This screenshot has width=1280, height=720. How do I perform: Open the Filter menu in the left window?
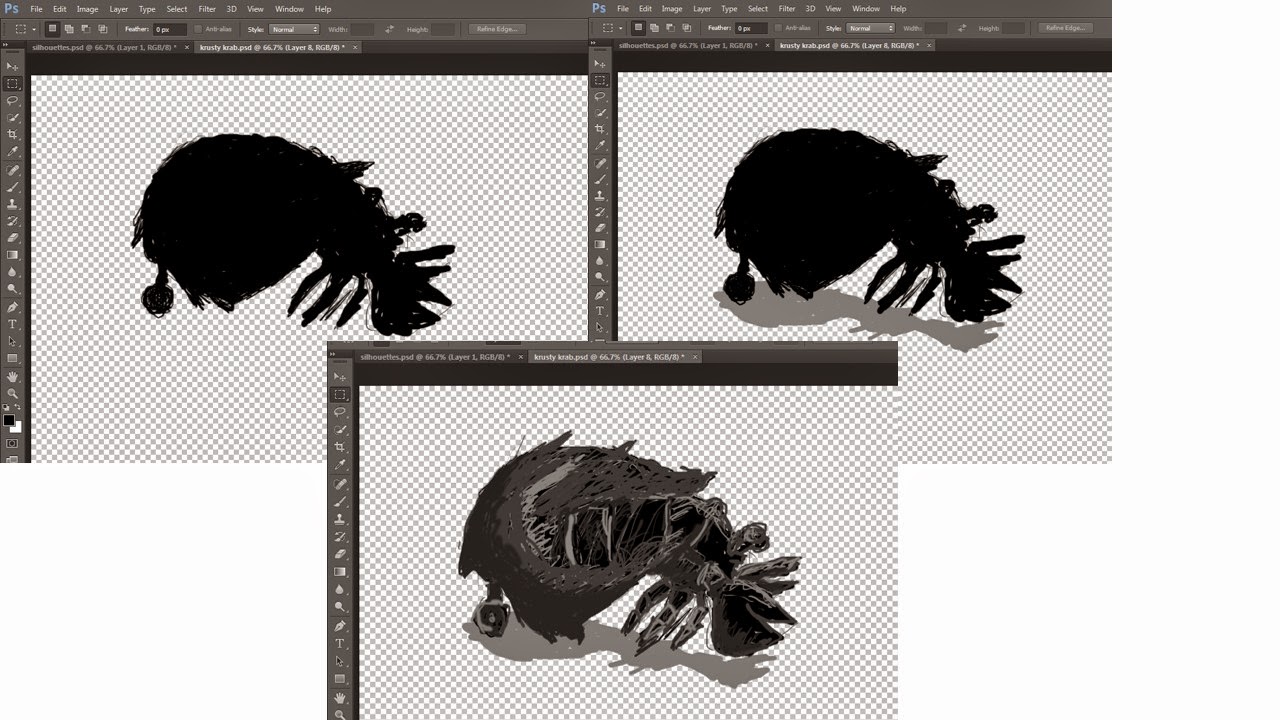(x=207, y=9)
